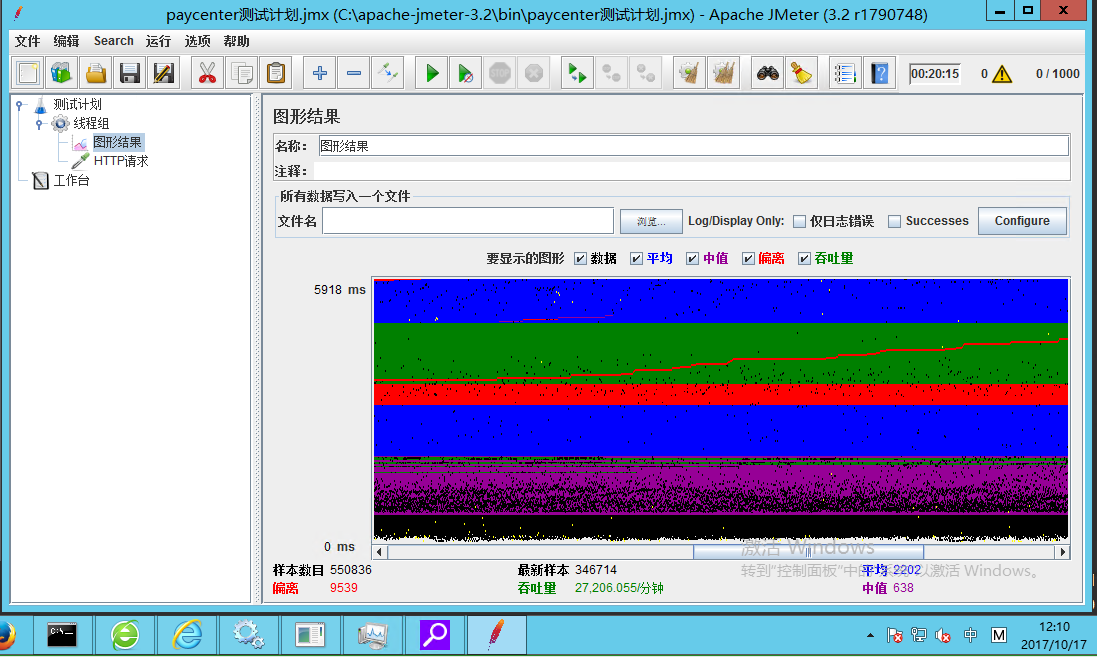Click the Remote Start All icon
The width and height of the screenshot is (1097, 657).
[577, 73]
